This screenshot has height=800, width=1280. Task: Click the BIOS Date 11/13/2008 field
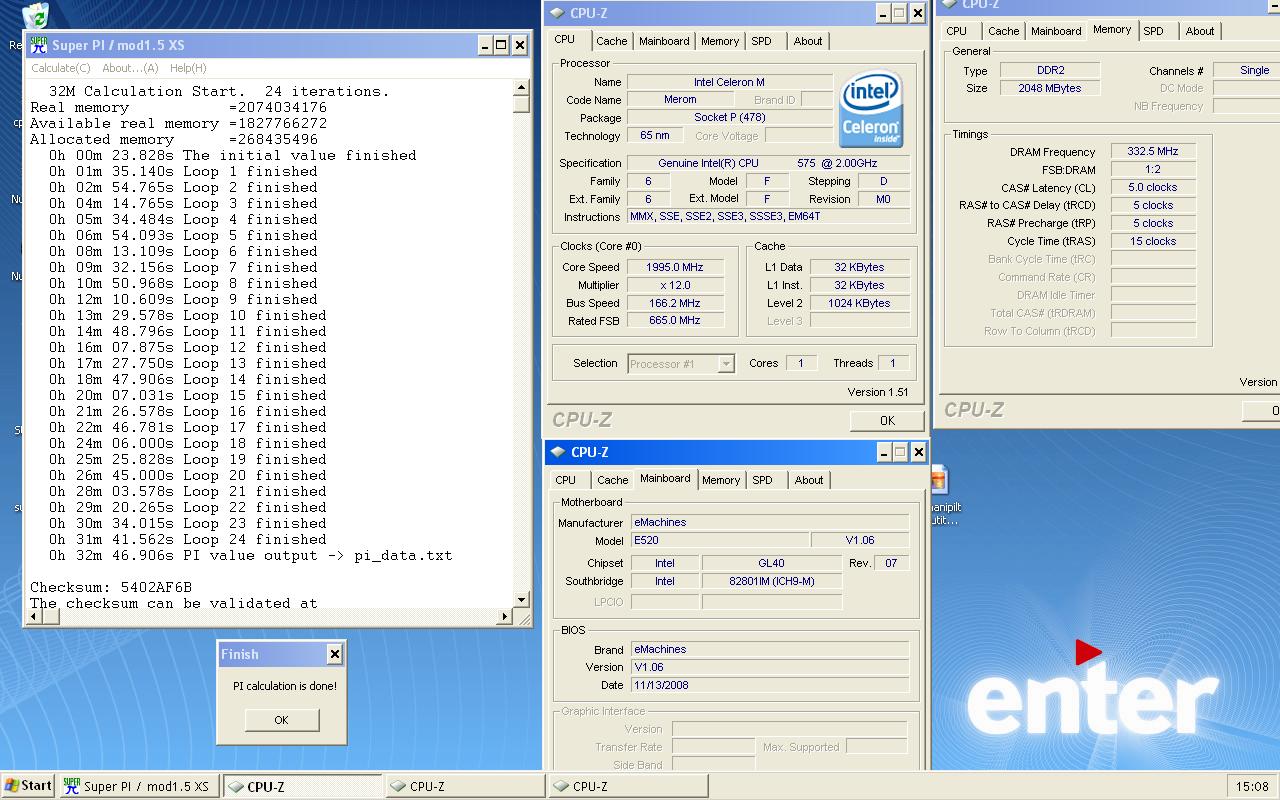click(770, 685)
